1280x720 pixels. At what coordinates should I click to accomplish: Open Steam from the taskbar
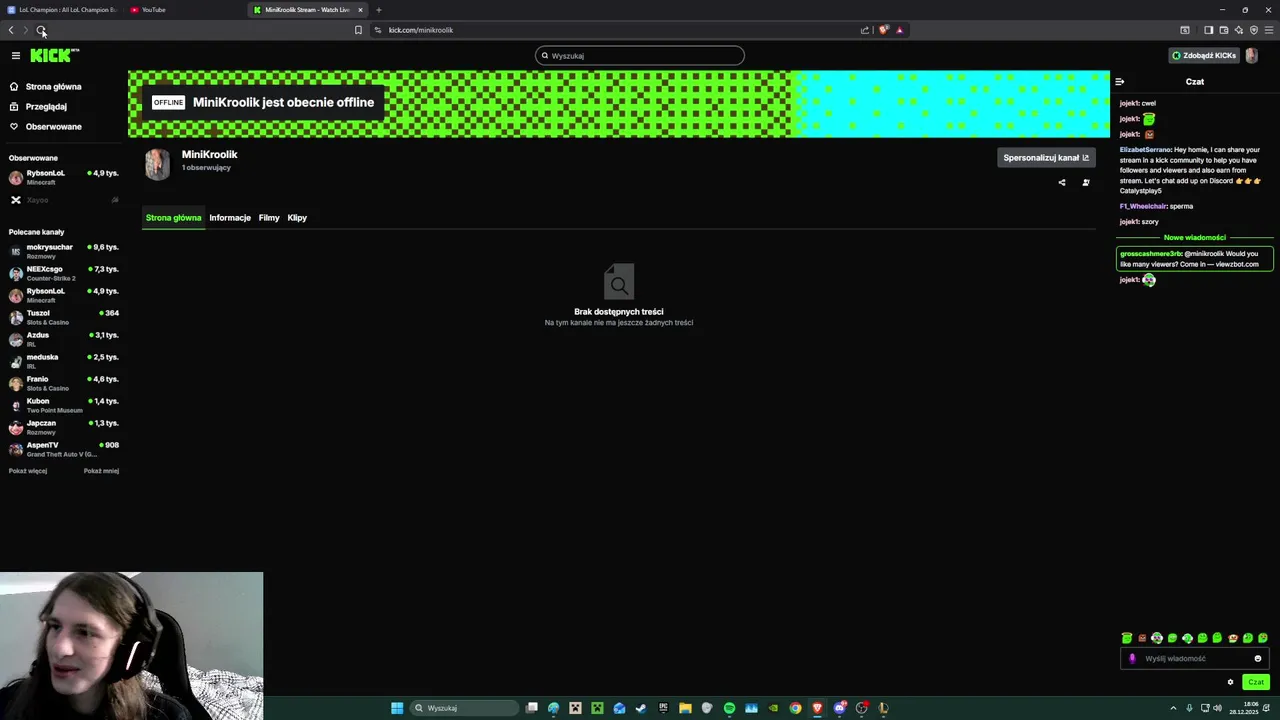tap(641, 708)
